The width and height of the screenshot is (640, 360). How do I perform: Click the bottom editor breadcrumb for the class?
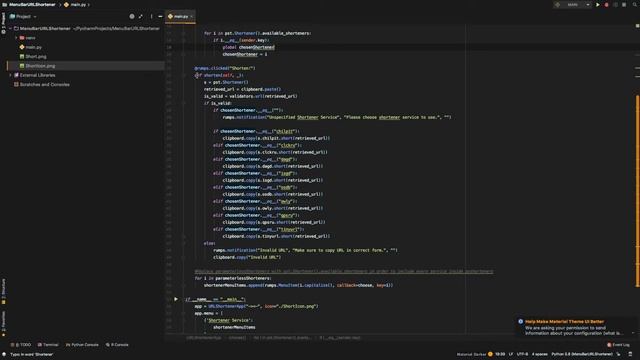point(204,338)
